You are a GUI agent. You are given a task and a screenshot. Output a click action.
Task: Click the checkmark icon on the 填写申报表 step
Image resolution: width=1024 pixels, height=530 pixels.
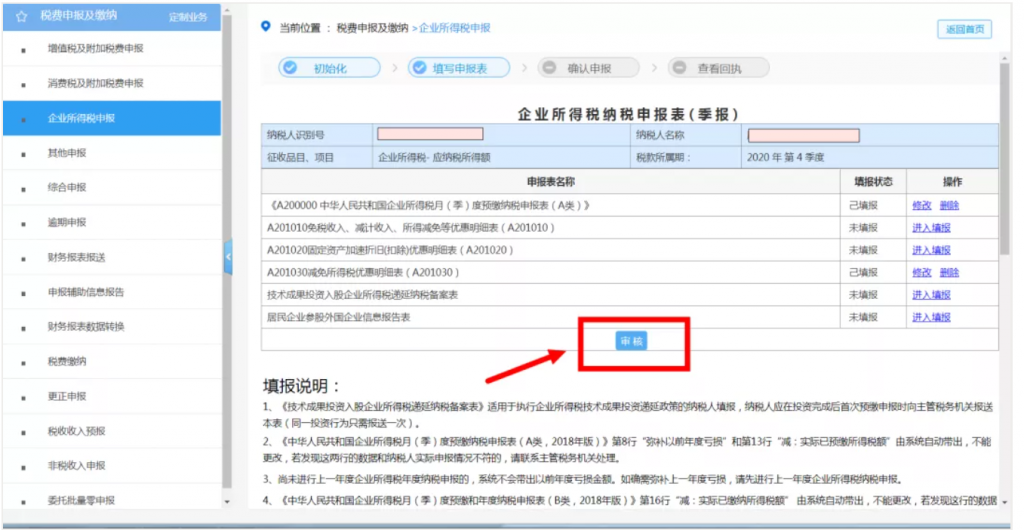click(x=418, y=68)
